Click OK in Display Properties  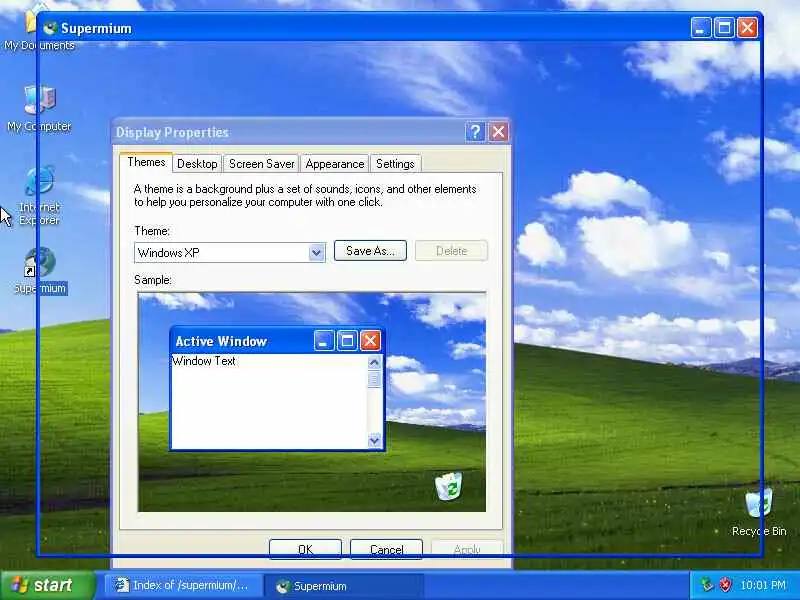tap(306, 549)
